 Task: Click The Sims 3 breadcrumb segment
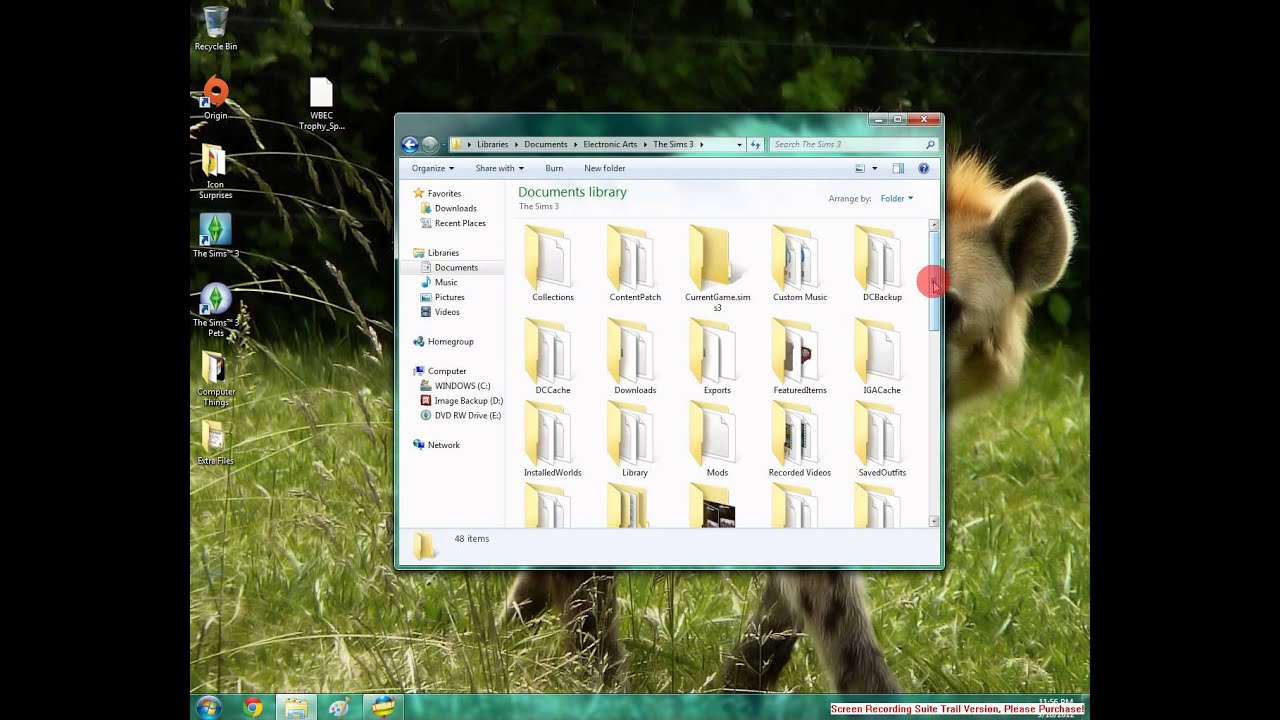pos(673,144)
